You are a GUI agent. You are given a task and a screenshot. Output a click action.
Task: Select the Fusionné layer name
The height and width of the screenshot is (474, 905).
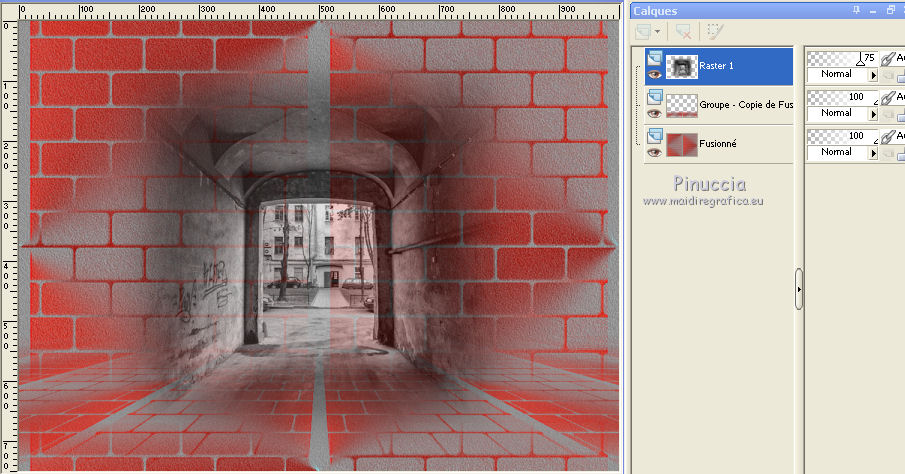718,144
